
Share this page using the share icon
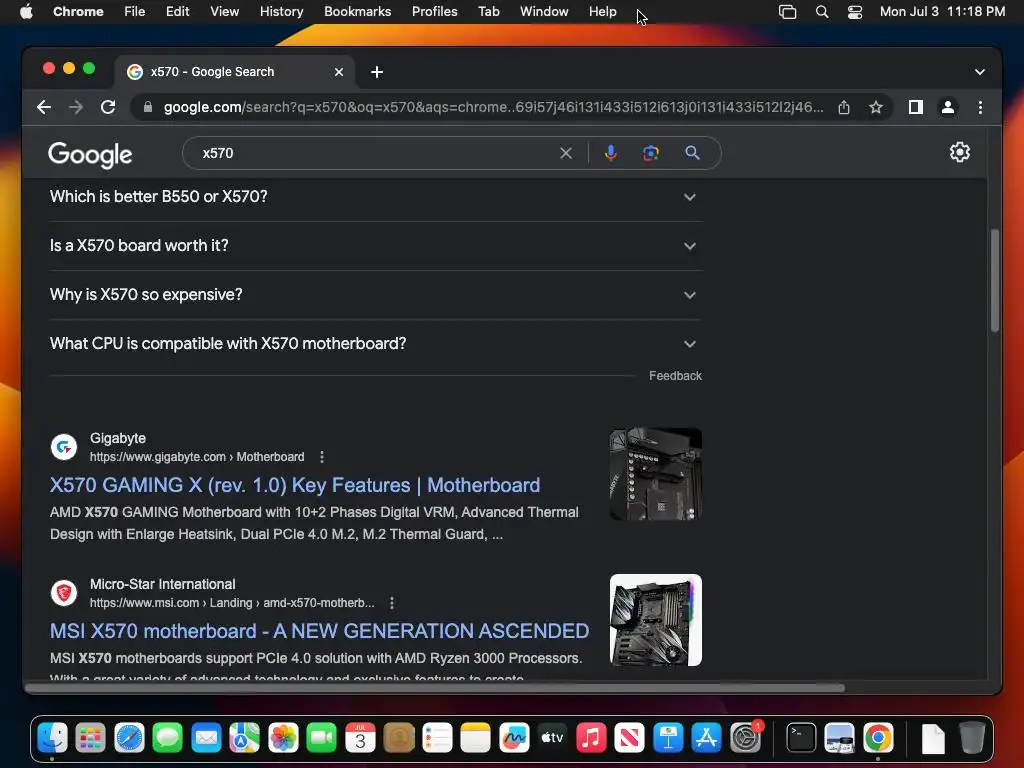[x=844, y=107]
